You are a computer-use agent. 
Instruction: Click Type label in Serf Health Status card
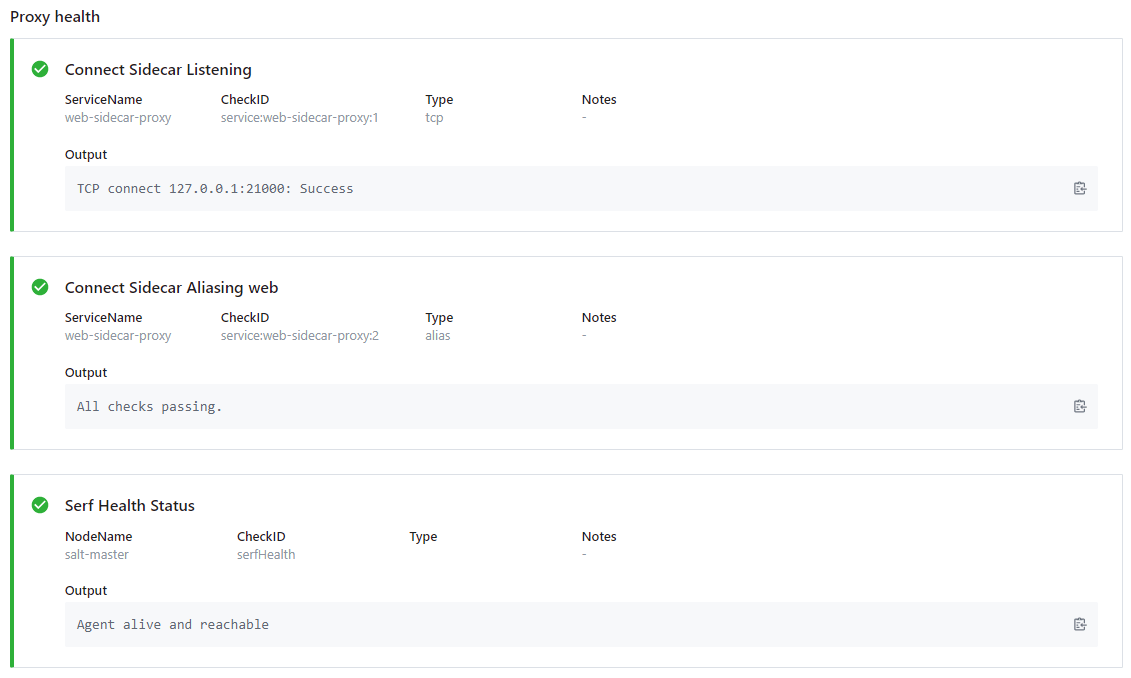(x=423, y=537)
